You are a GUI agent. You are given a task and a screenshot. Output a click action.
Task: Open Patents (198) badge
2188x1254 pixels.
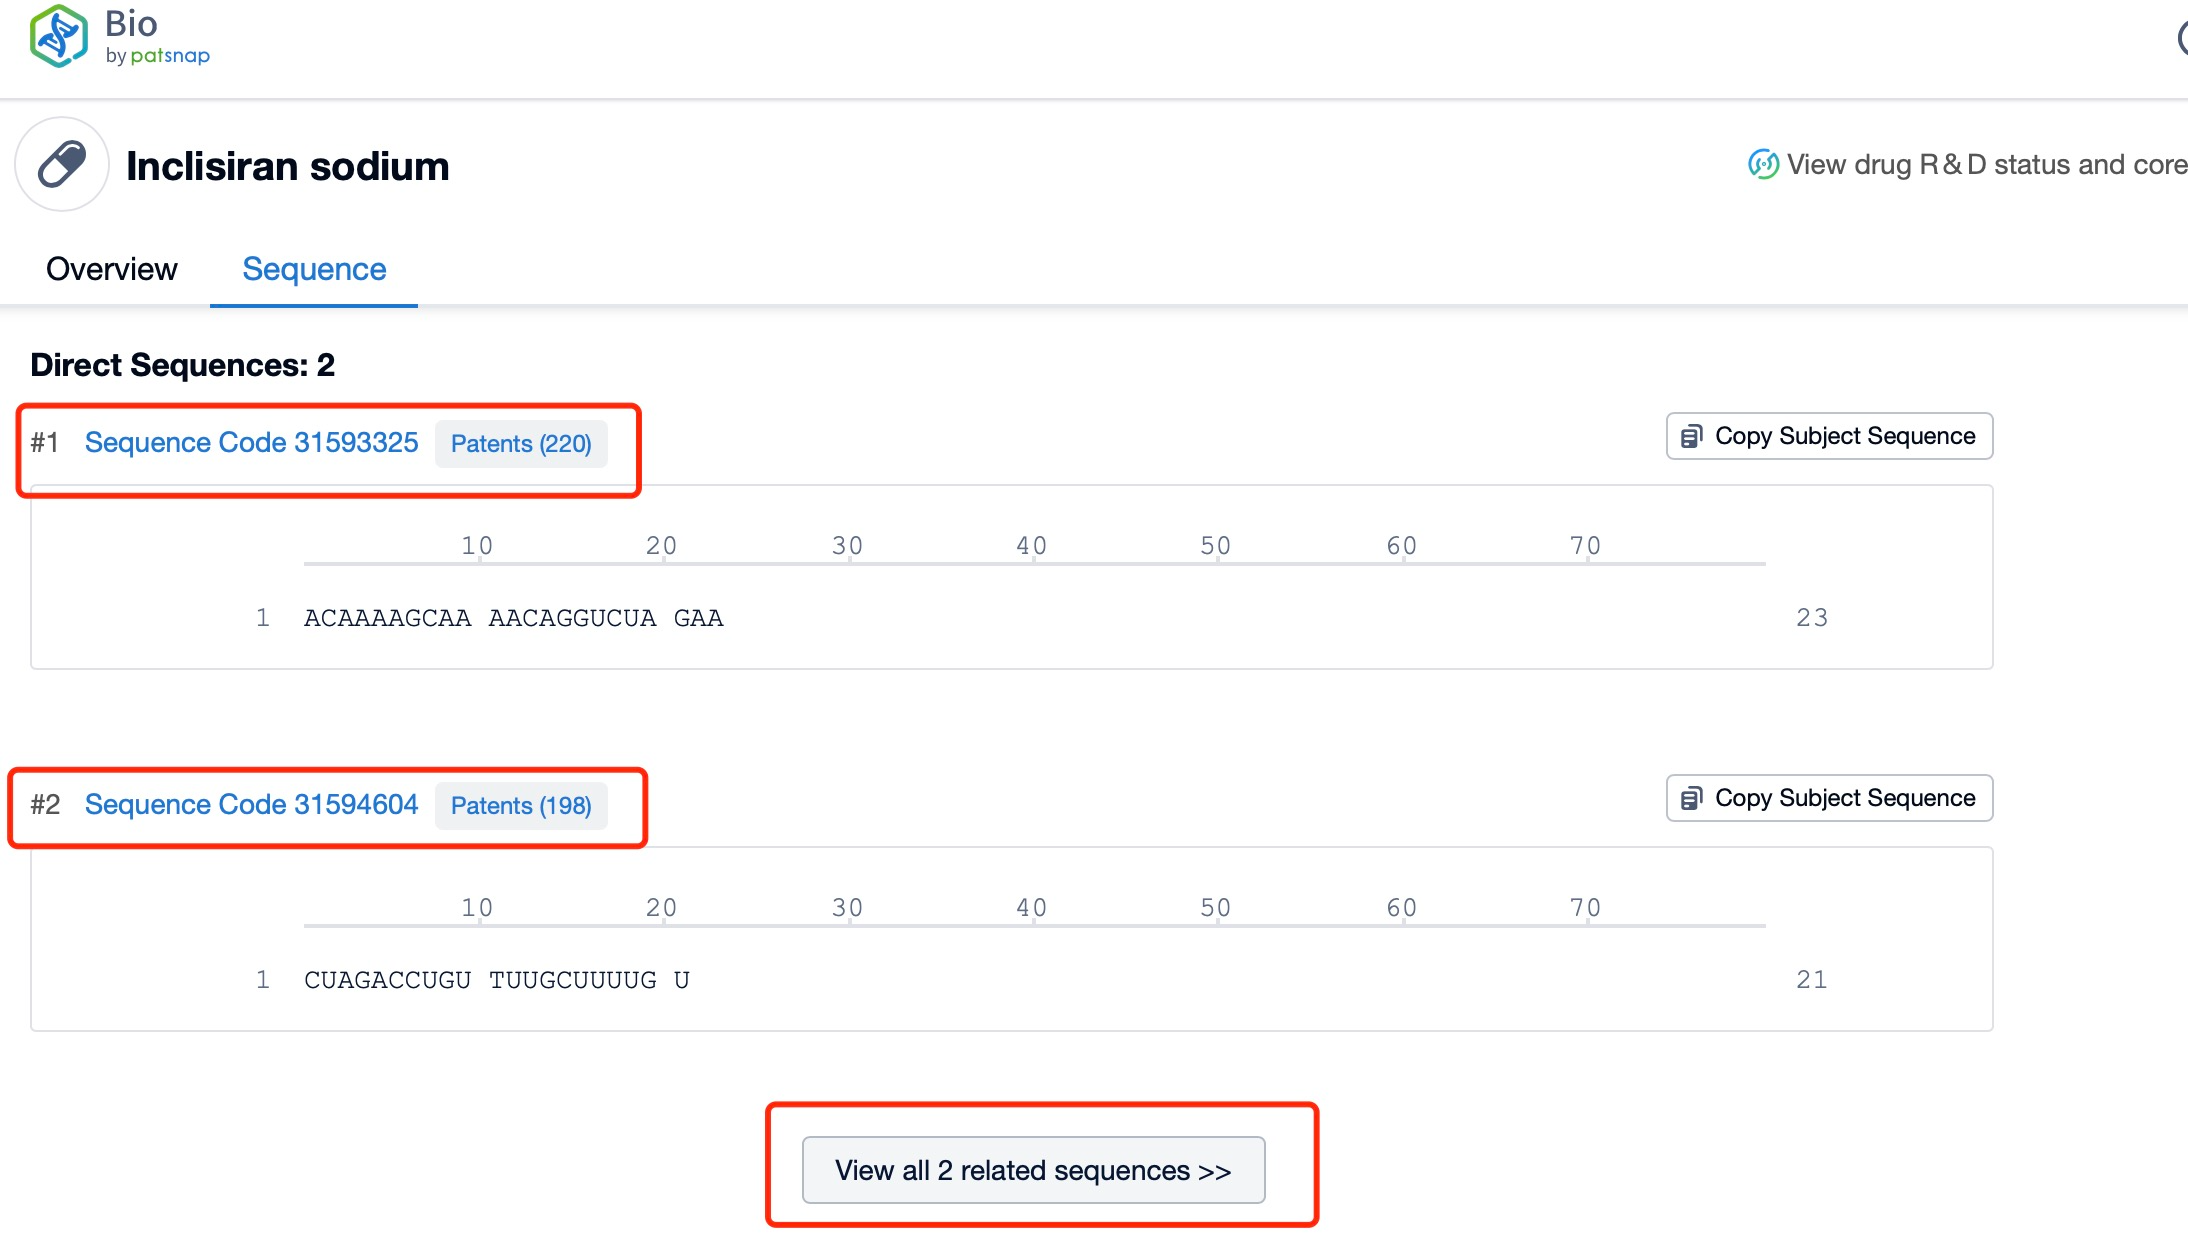[x=521, y=806]
